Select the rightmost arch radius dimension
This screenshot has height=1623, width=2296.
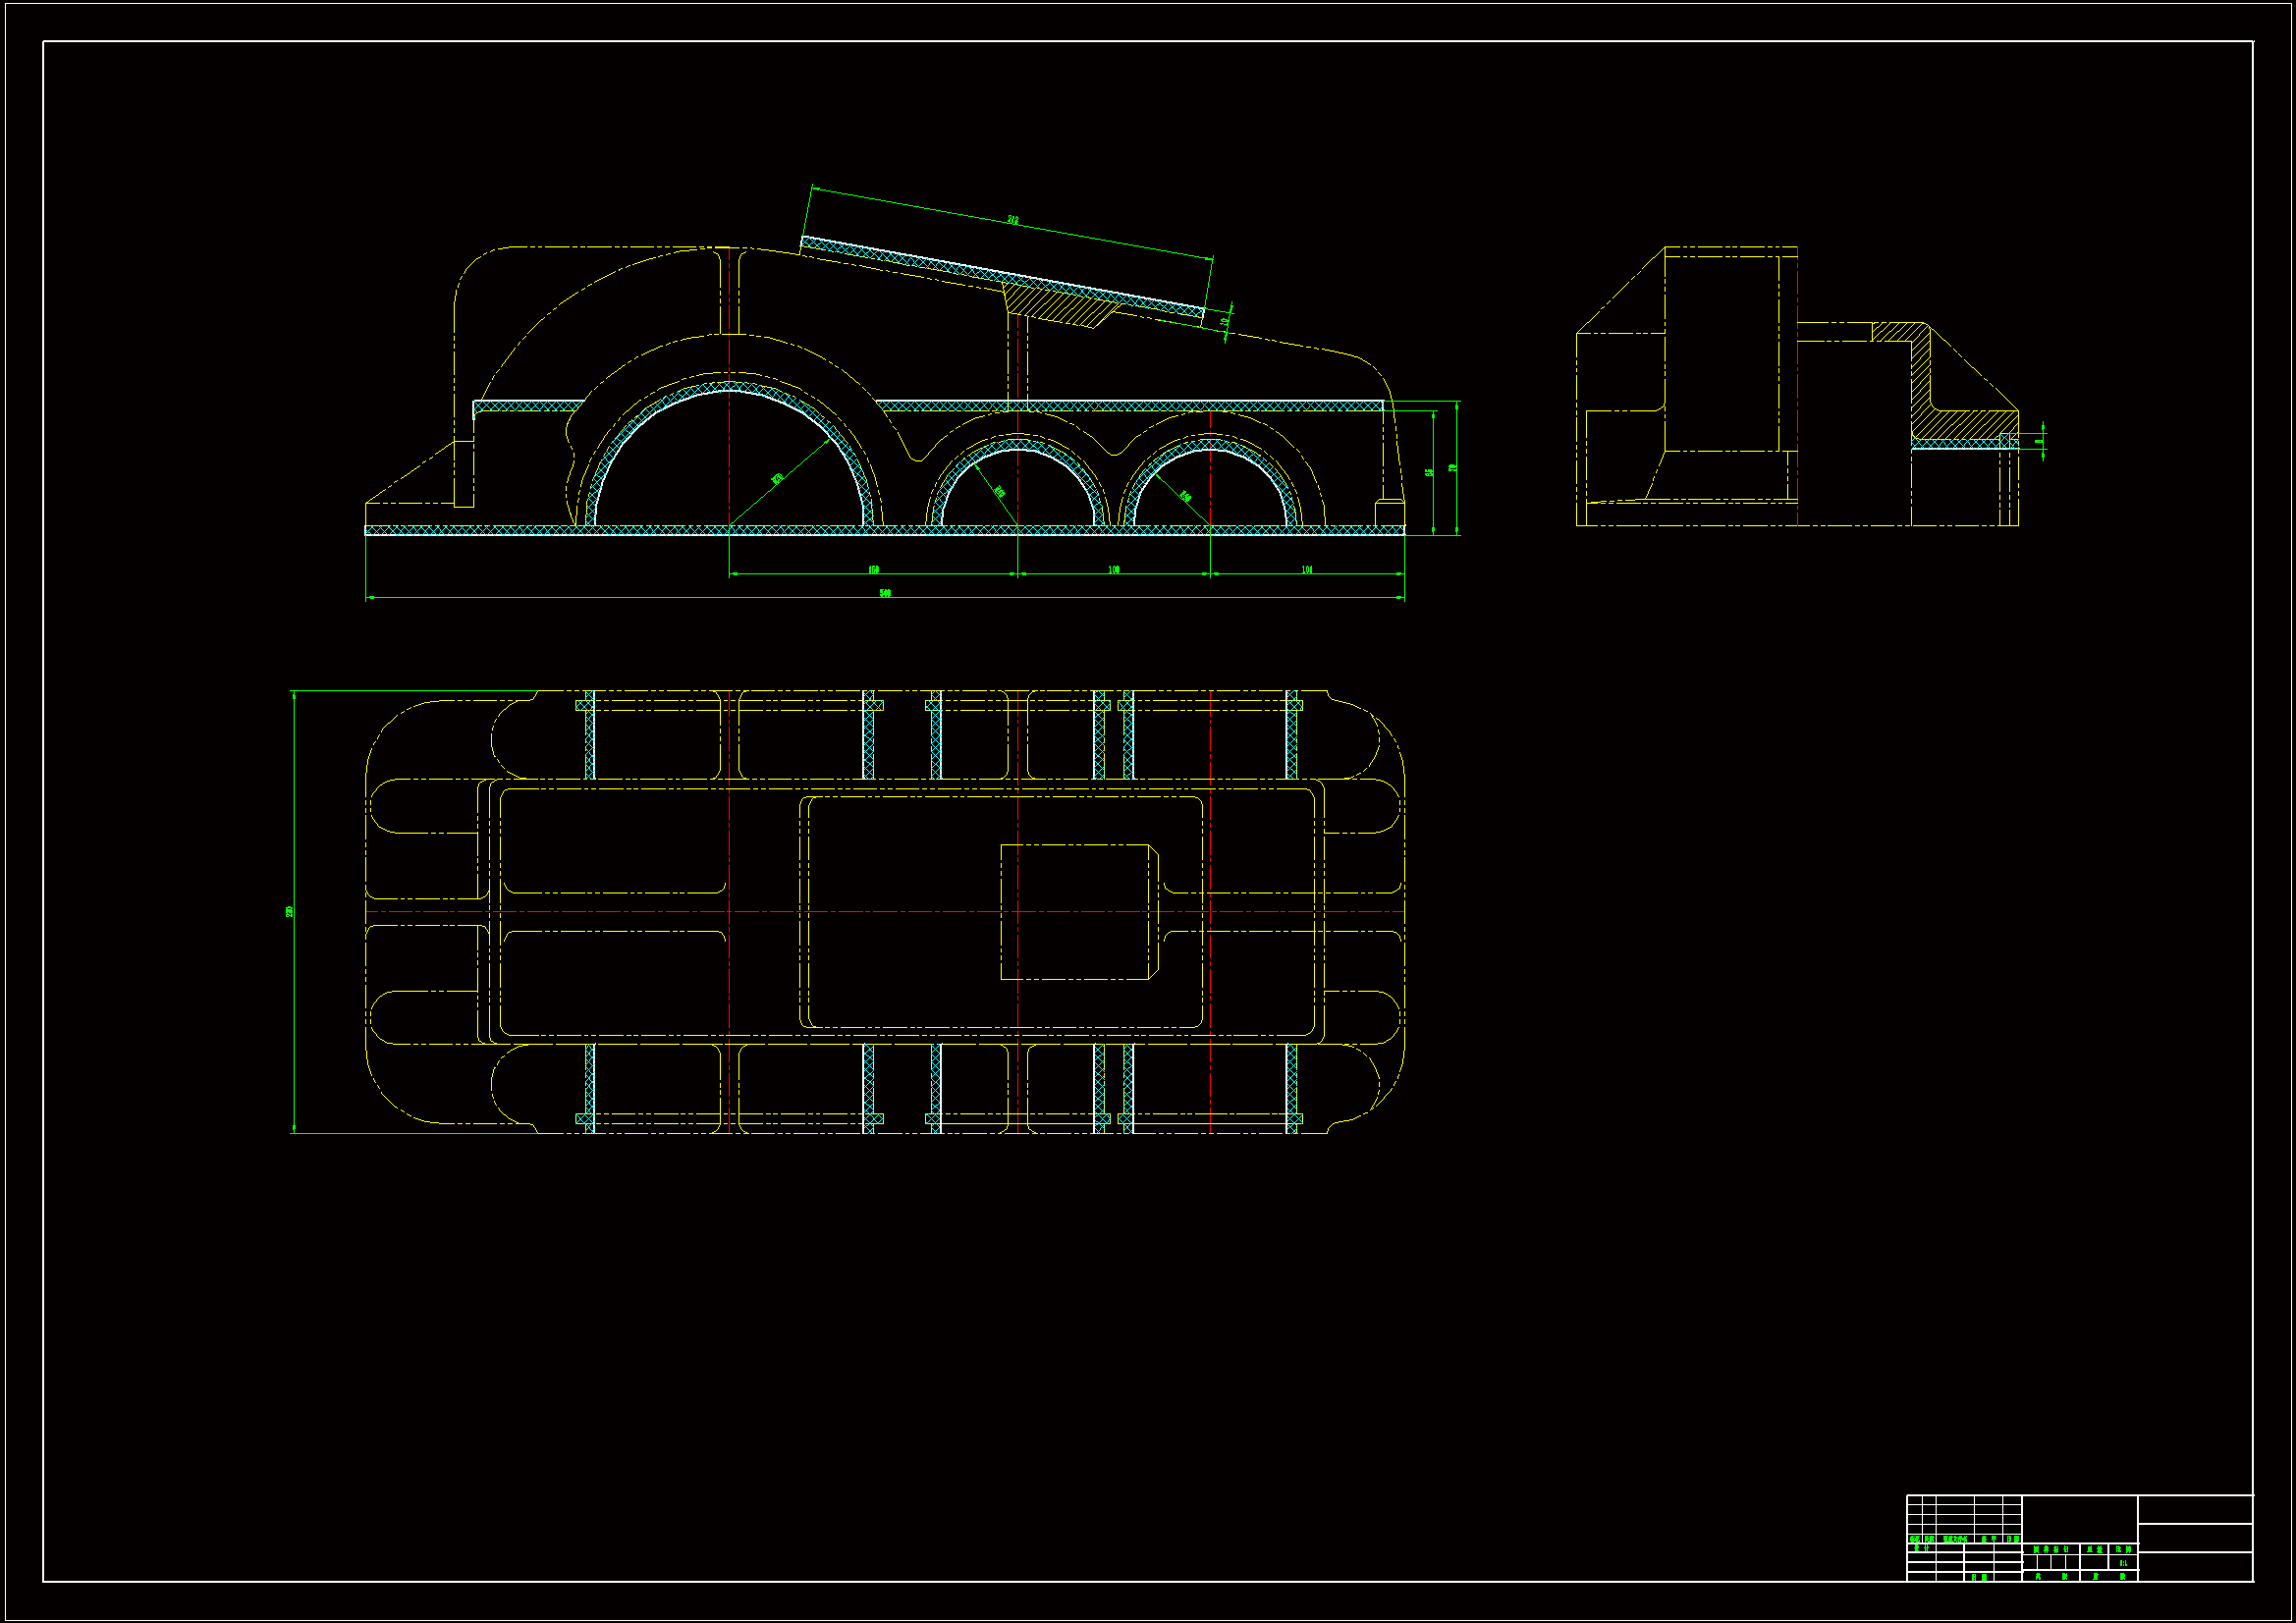(1185, 496)
